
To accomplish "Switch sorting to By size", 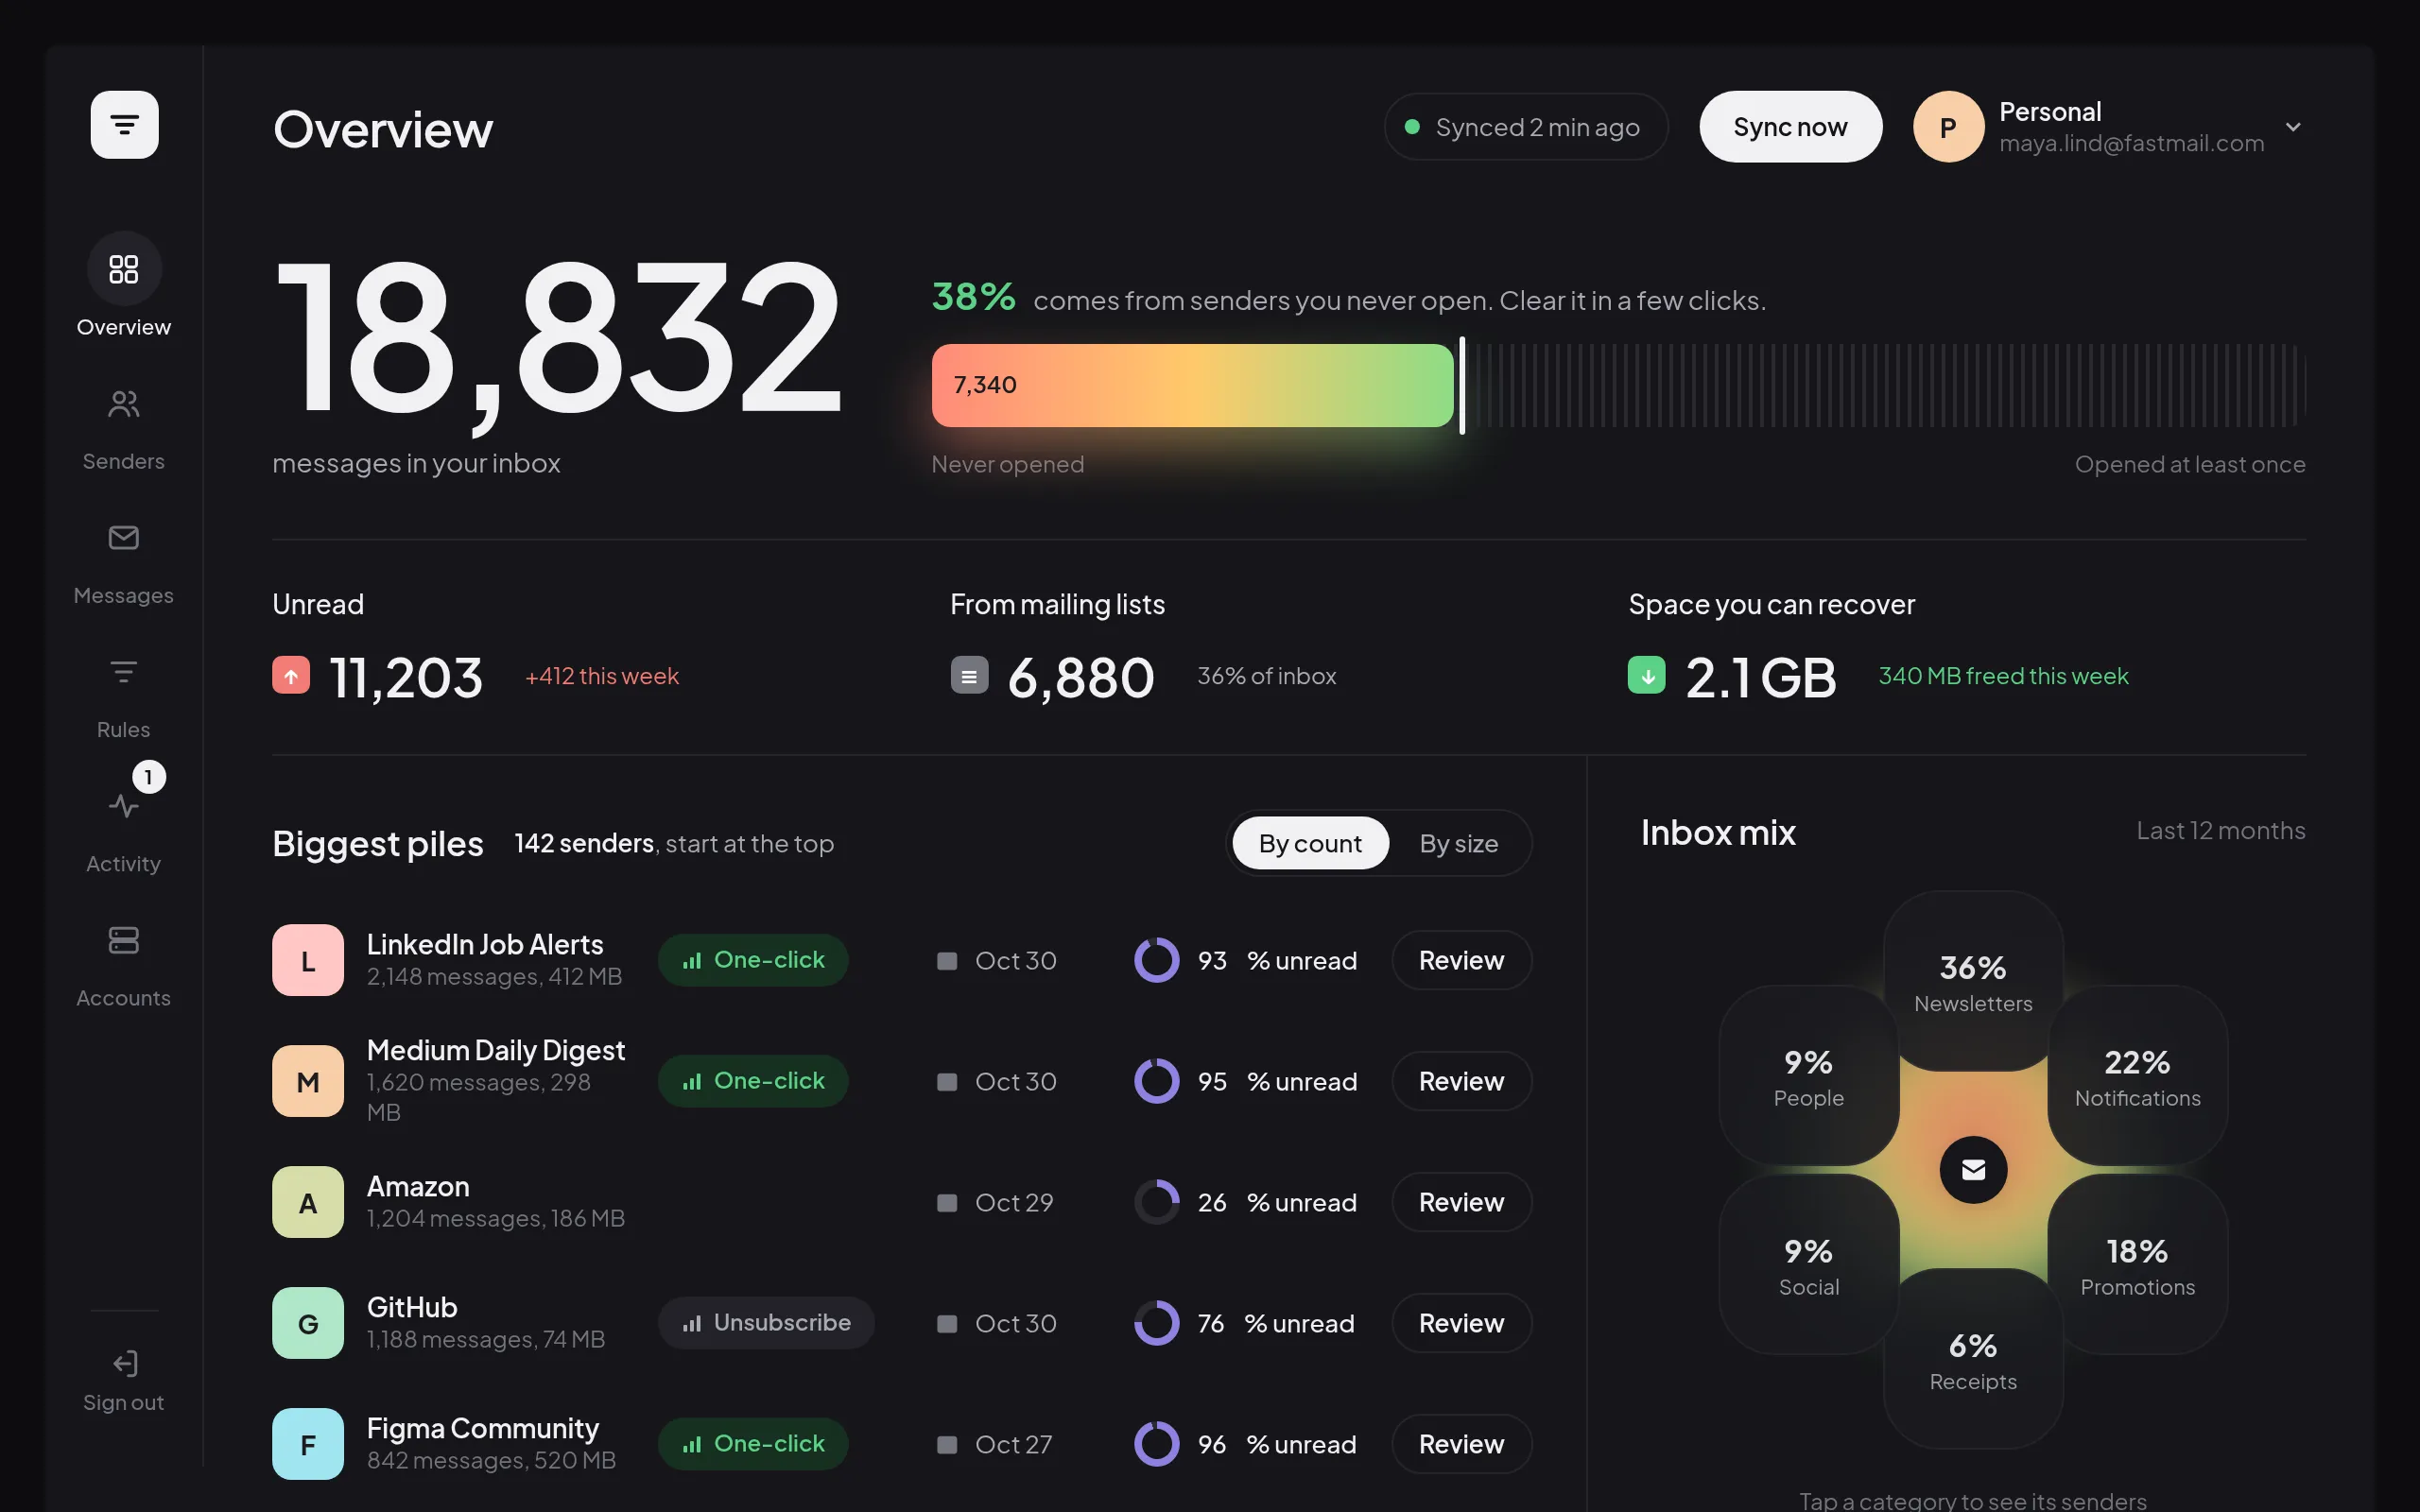I will coord(1458,843).
